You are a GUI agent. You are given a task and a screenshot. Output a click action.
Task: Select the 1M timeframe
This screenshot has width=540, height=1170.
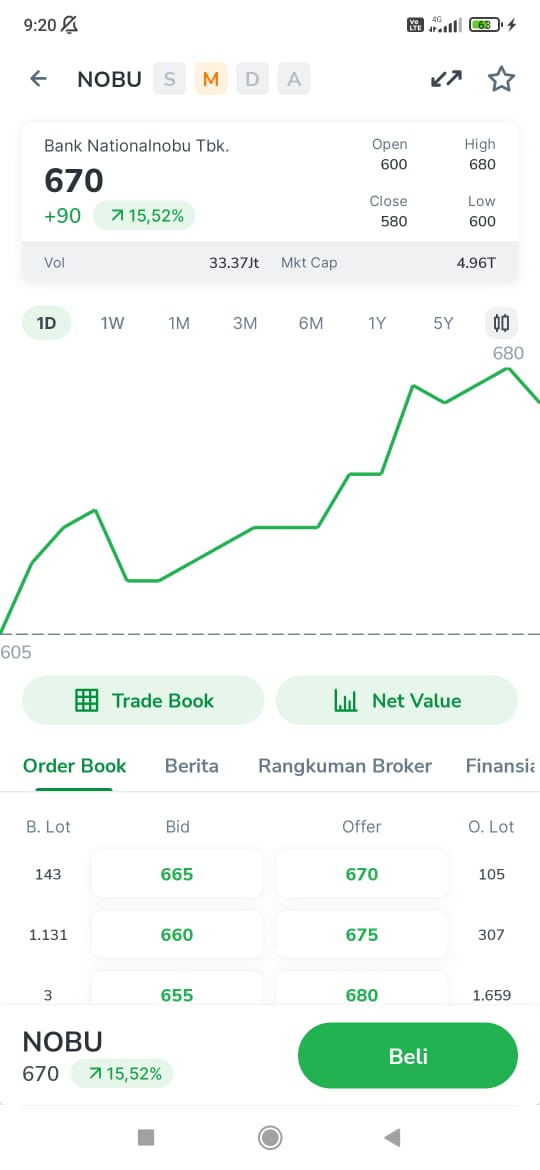click(x=179, y=323)
